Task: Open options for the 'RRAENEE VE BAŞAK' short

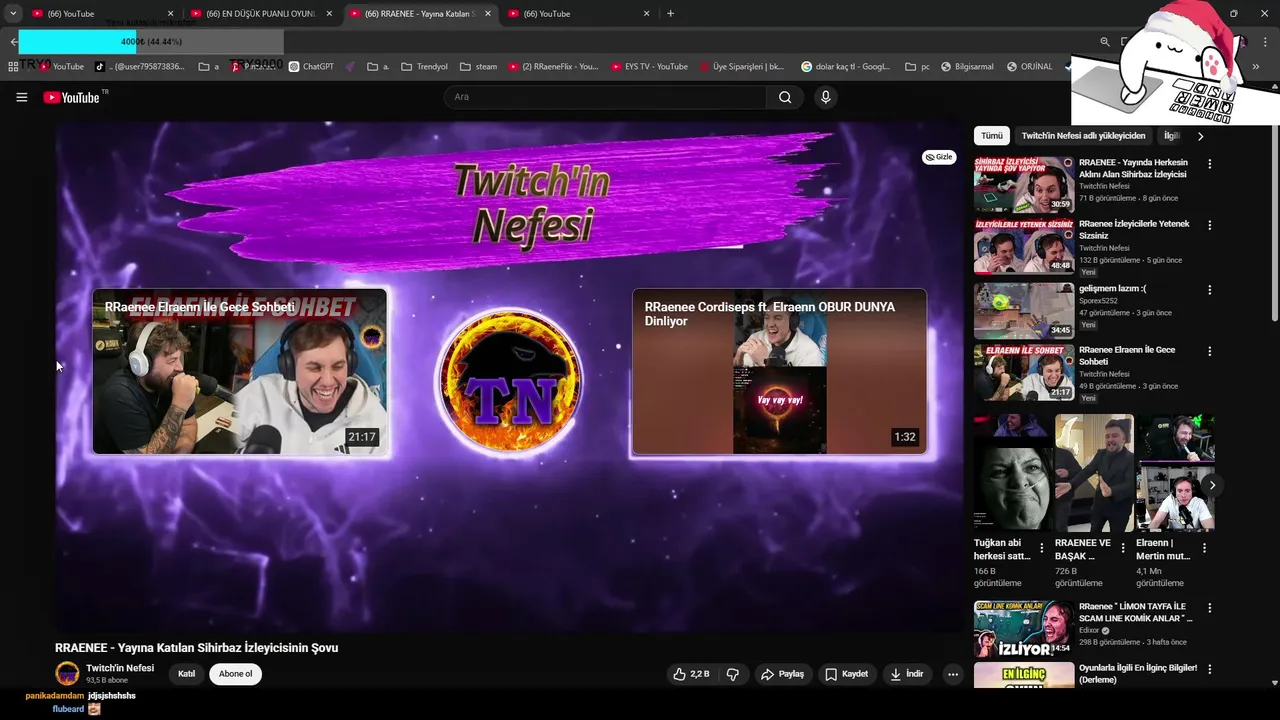Action: tap(1123, 548)
